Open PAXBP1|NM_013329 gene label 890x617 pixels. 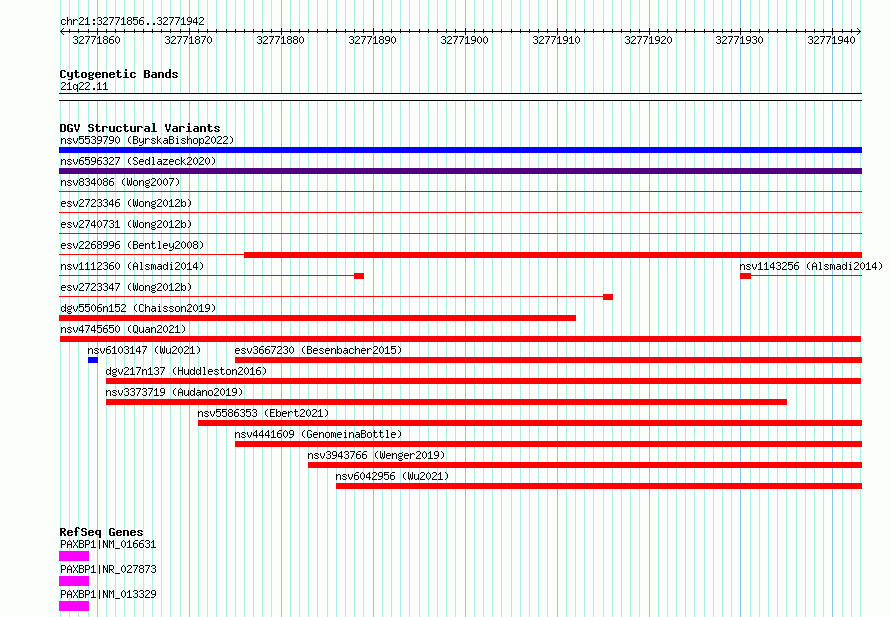(108, 594)
